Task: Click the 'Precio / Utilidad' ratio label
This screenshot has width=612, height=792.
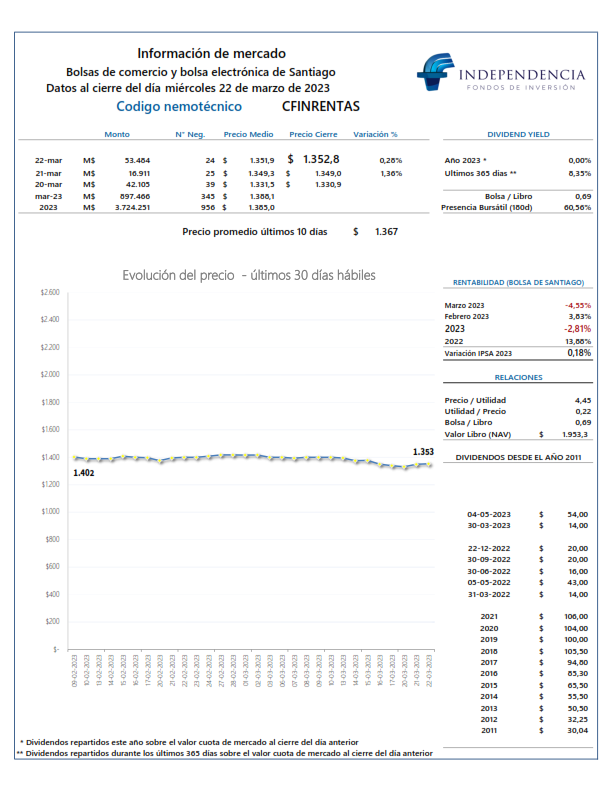Action: (475, 401)
